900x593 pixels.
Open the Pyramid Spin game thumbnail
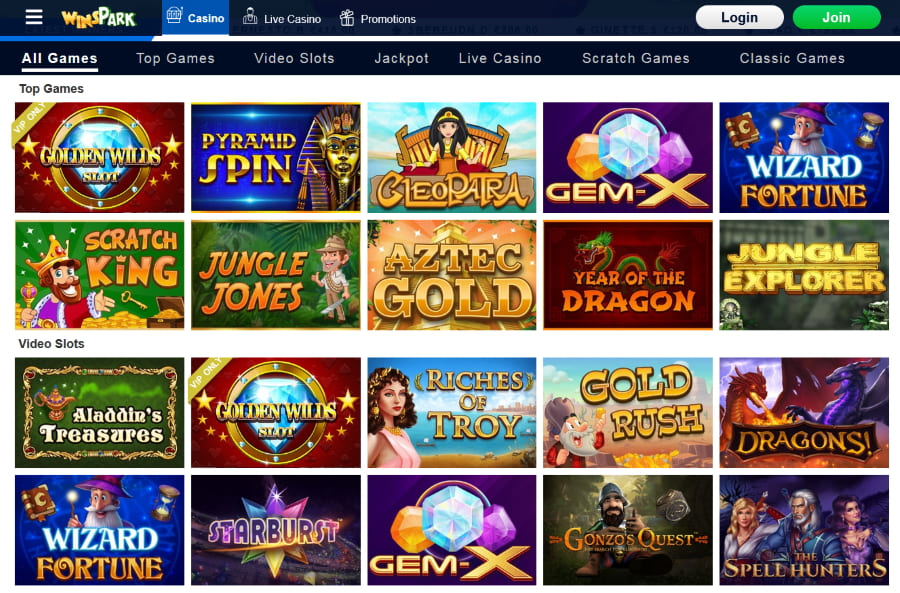tap(276, 157)
